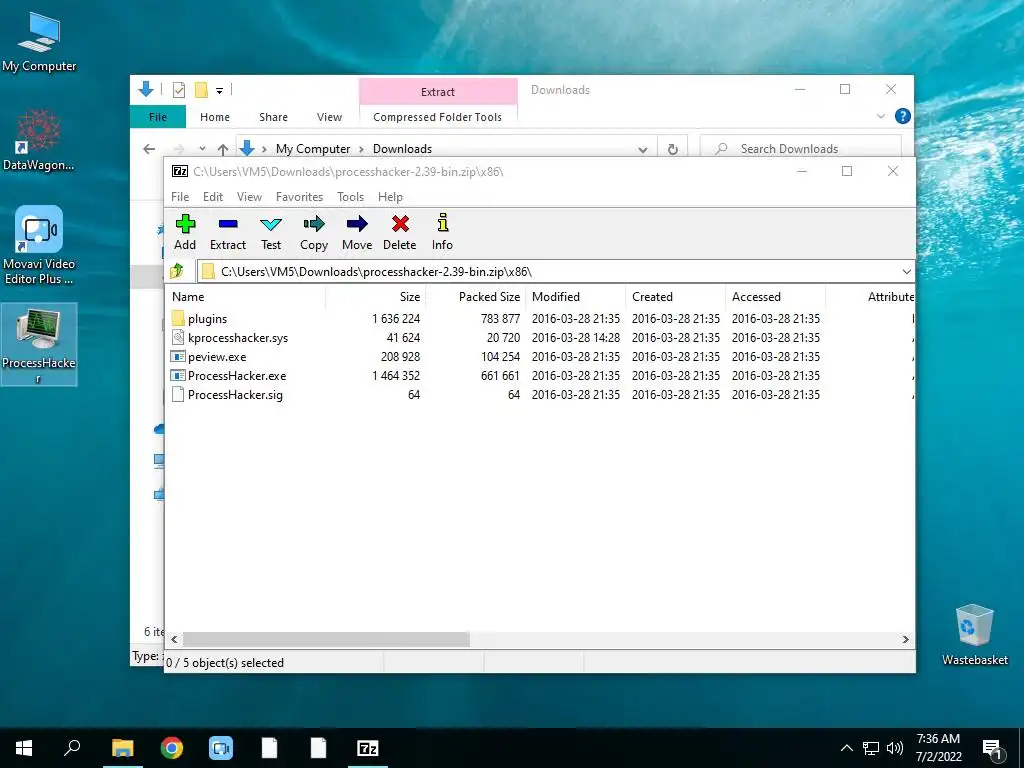Open the Windows Start menu

point(24,748)
